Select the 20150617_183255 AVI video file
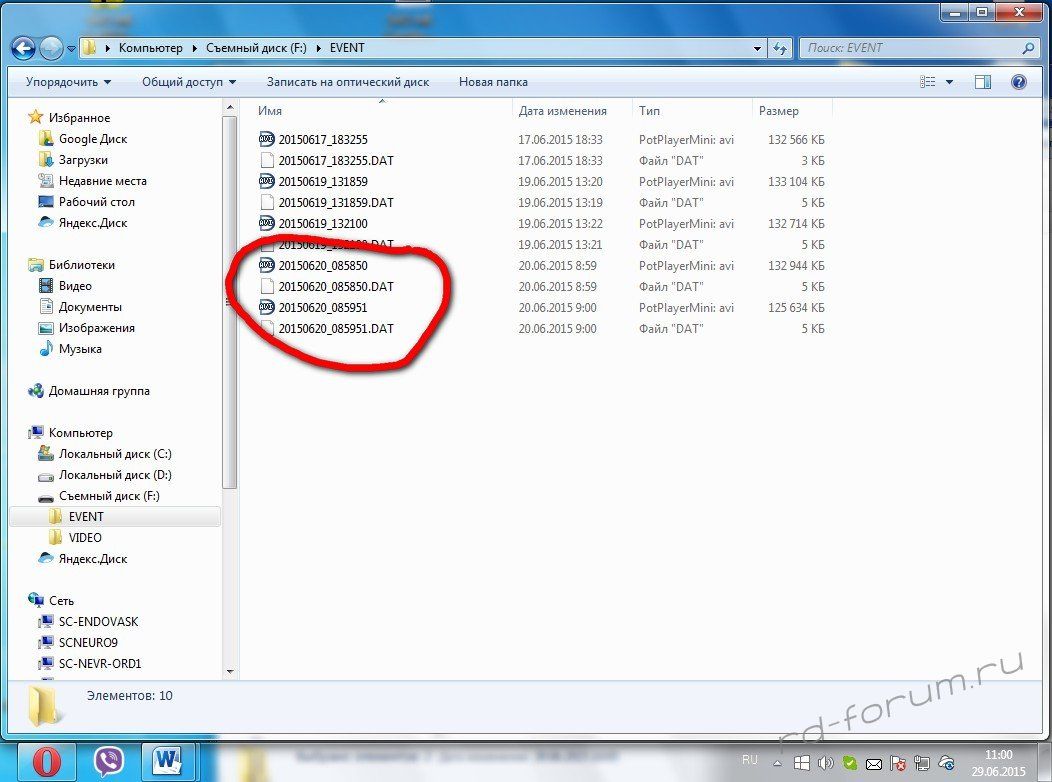Screen dimensions: 1052x782 322,140
